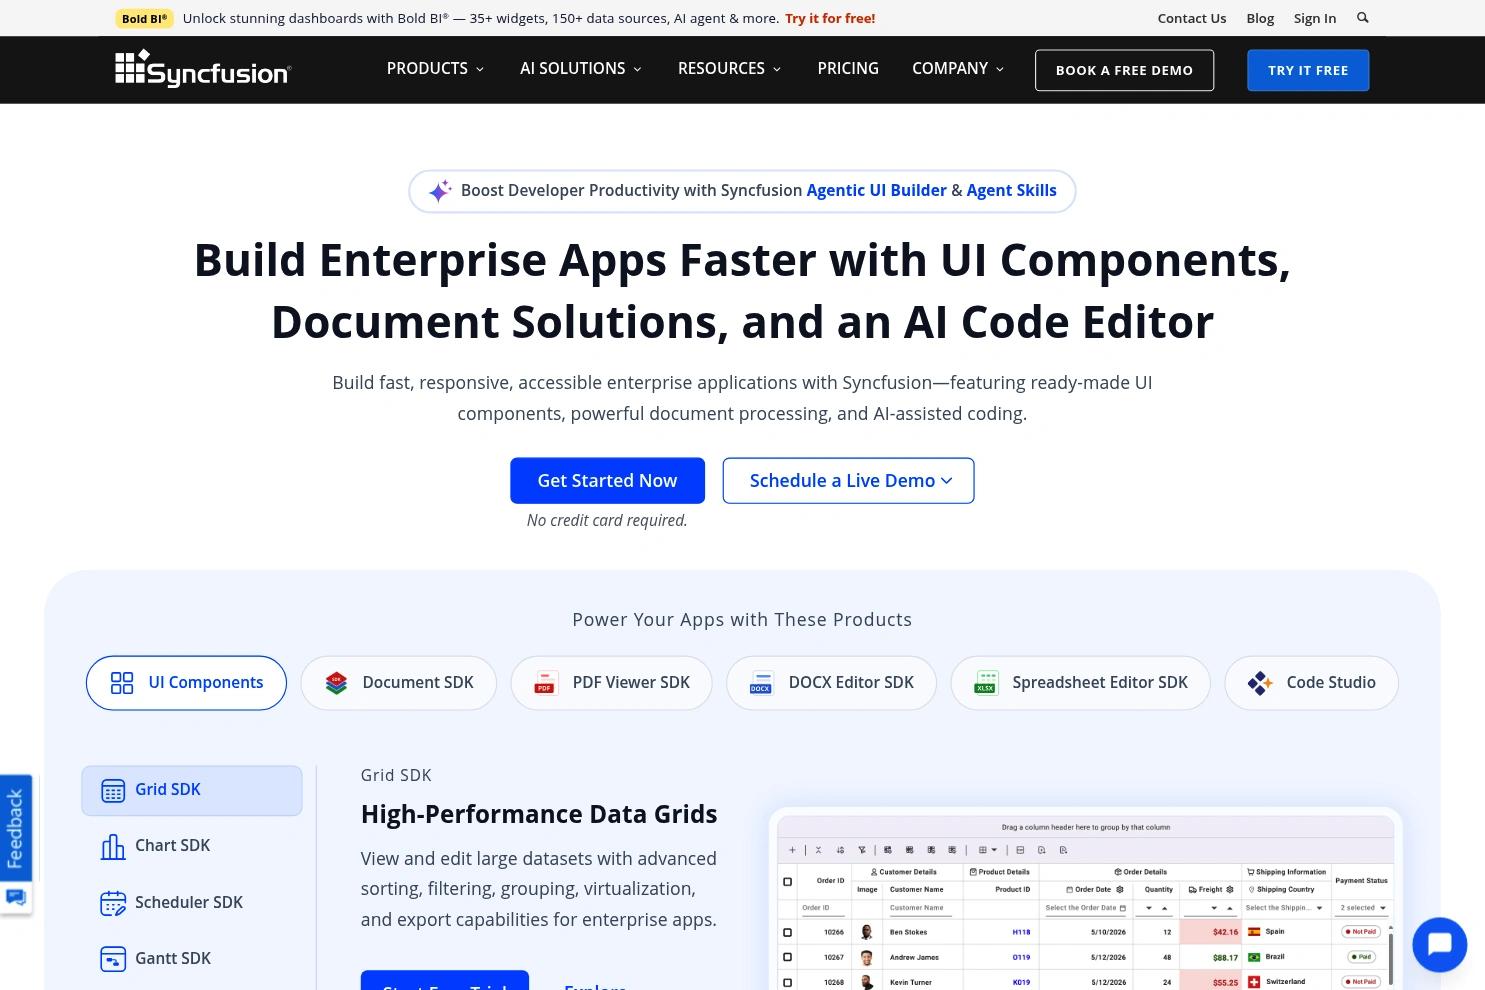Click Ben Stokes' avatar image
The height and width of the screenshot is (990, 1485).
pyautogui.click(x=867, y=932)
